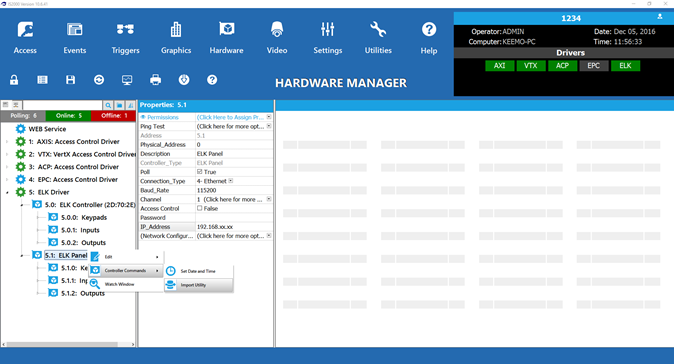Click the list view toolbar icon
Viewport: 674px width, 364px height.
click(x=42, y=80)
